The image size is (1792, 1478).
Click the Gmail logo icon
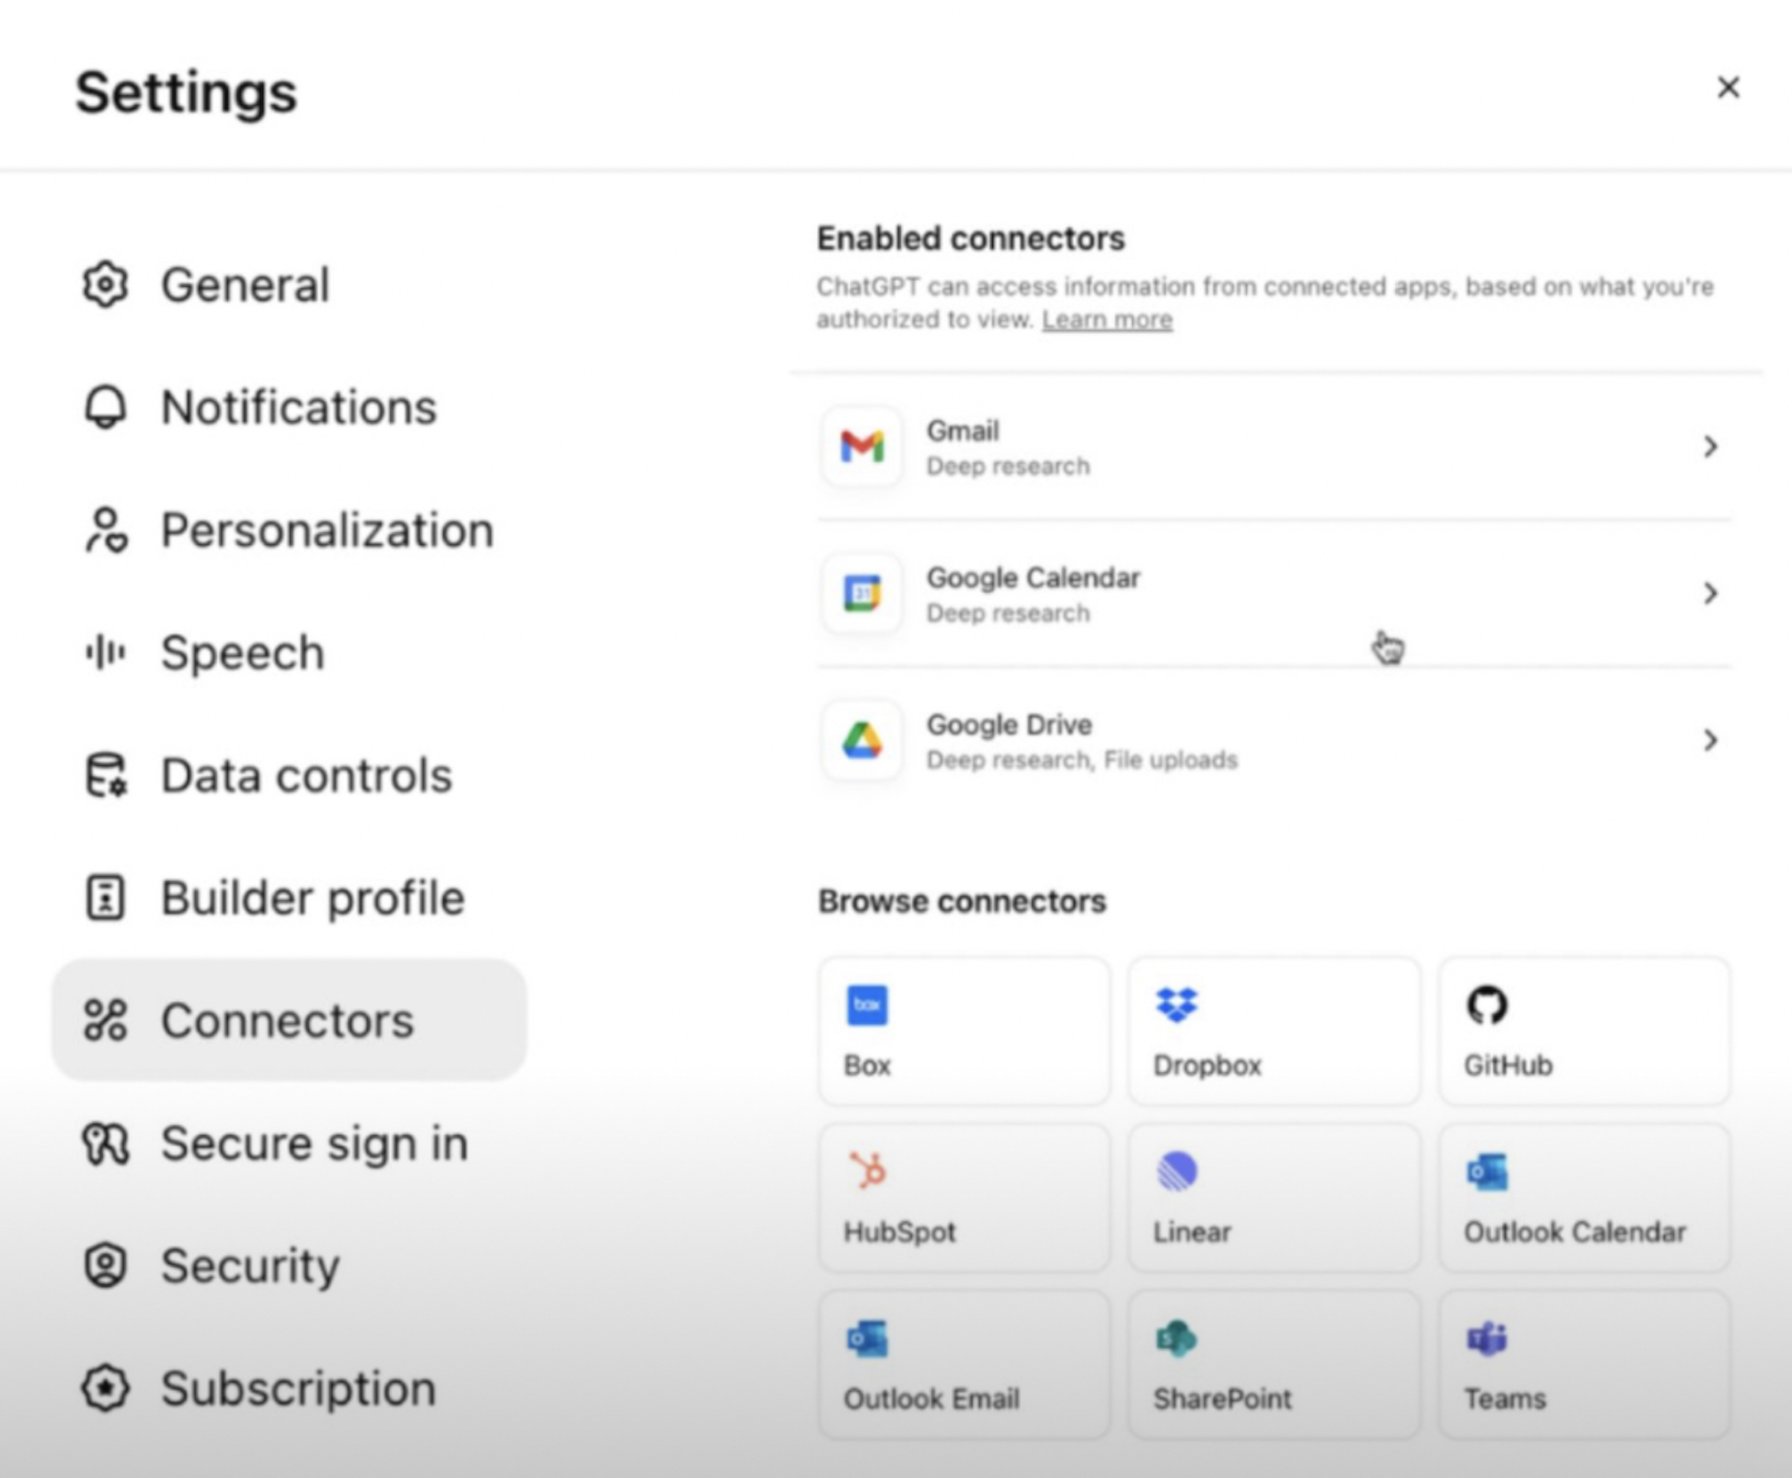862,446
